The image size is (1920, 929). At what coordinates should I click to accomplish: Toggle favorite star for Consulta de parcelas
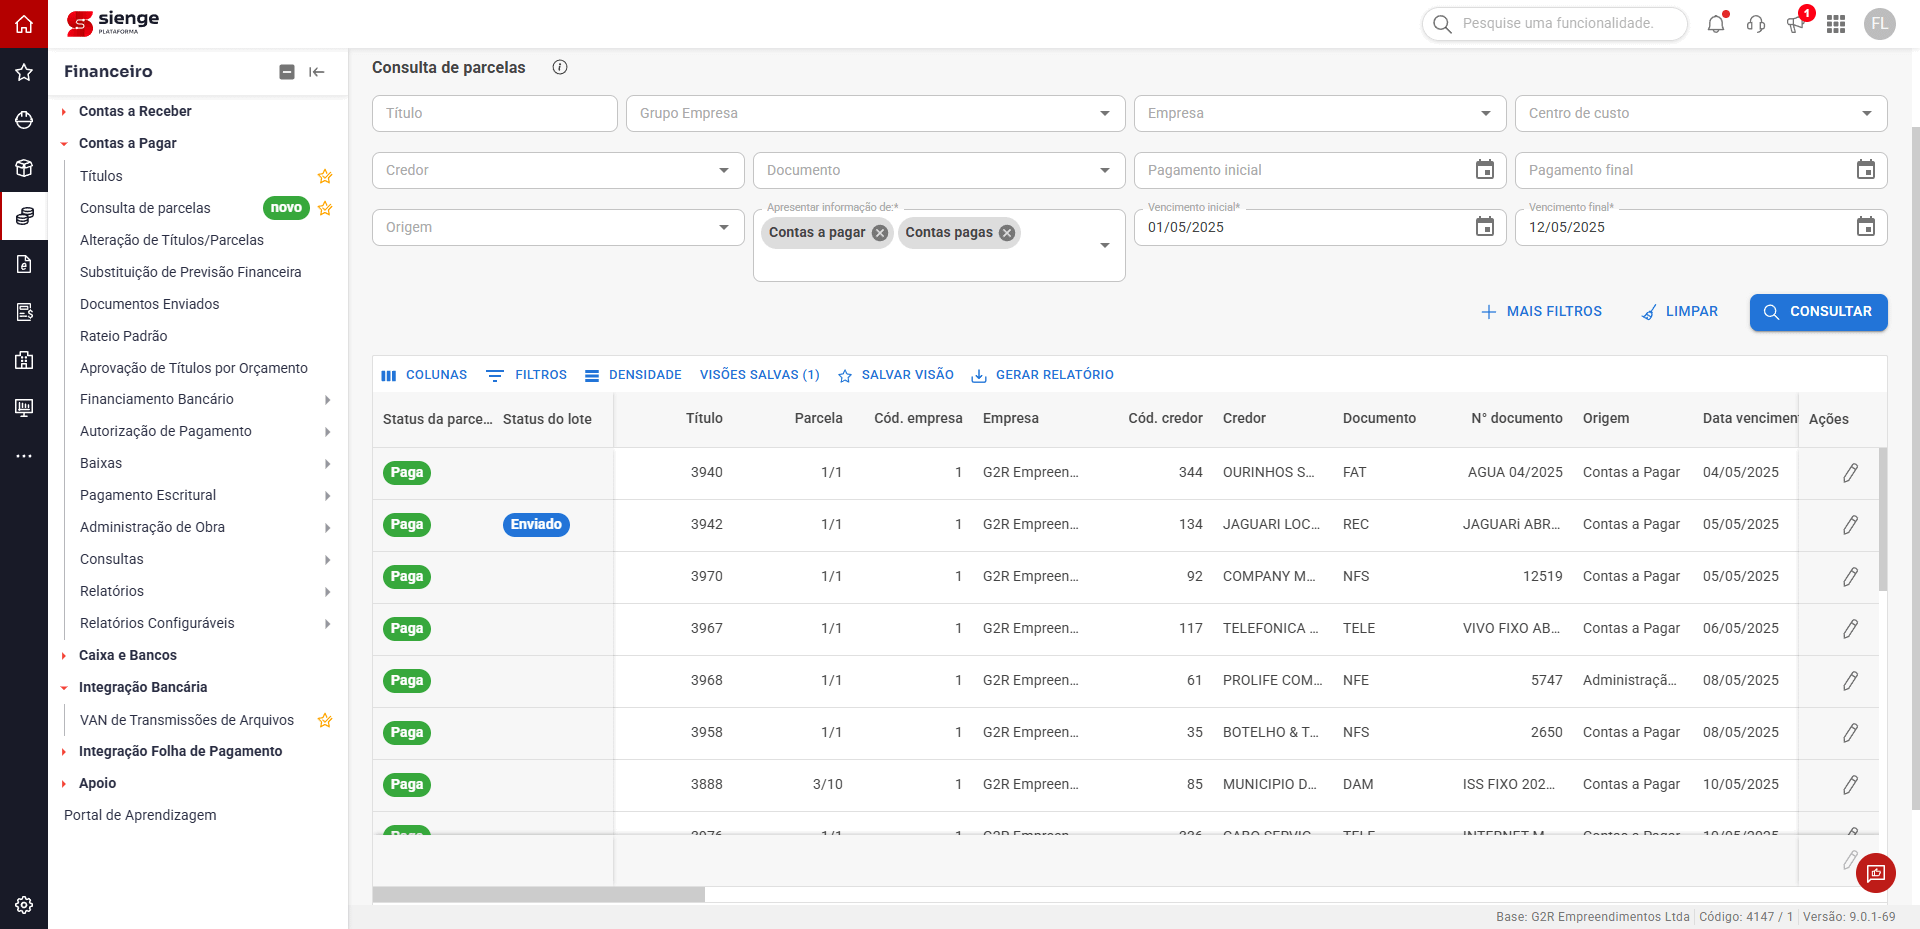click(325, 208)
